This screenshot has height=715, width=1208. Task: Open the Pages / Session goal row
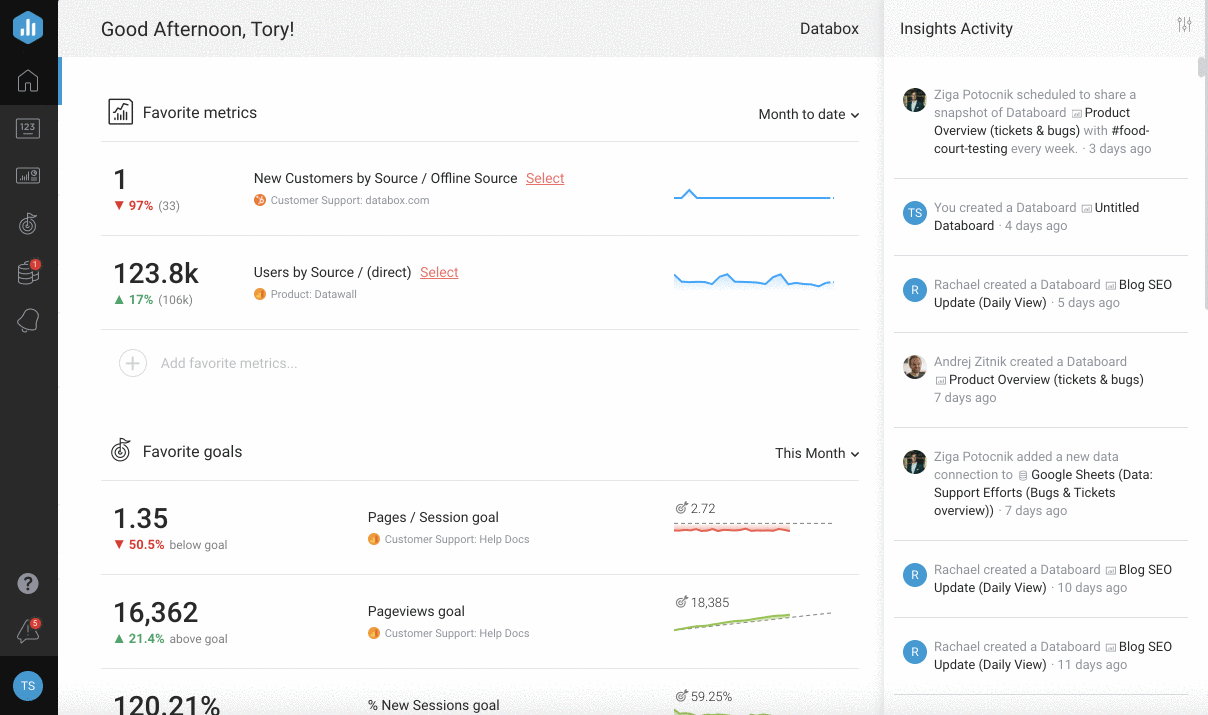tap(433, 517)
